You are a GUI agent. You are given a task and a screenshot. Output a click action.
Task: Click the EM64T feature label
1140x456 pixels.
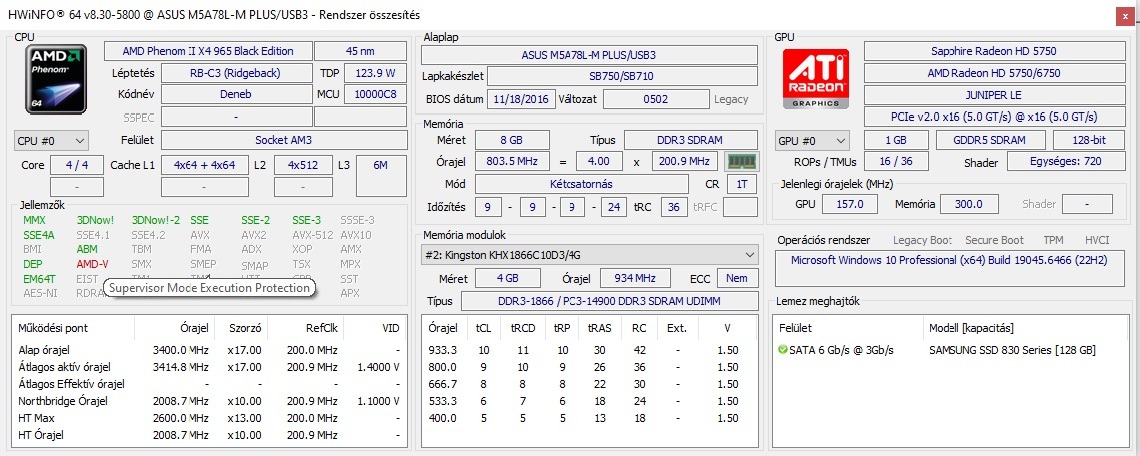[39, 279]
